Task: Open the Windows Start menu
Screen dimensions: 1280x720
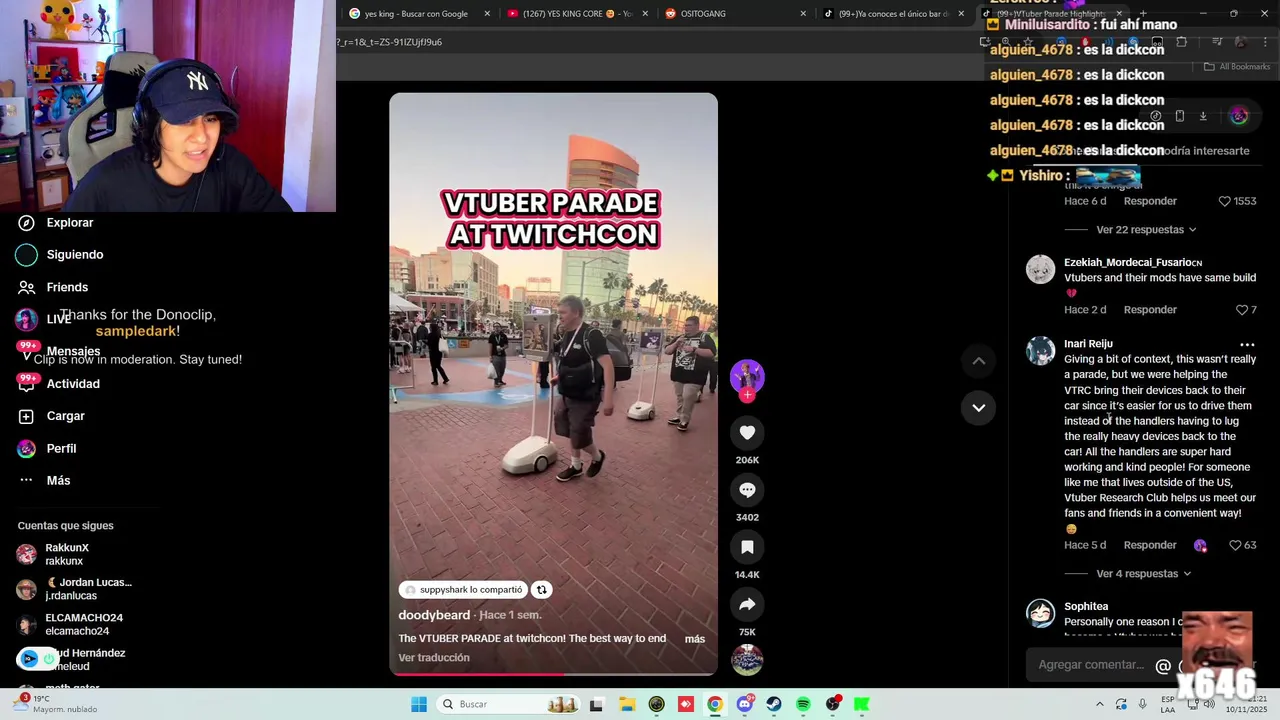Action: [x=419, y=705]
